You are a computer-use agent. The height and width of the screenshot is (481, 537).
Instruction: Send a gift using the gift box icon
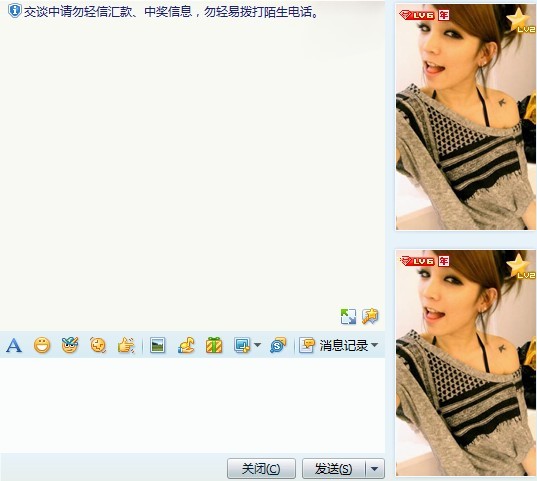pyautogui.click(x=214, y=345)
